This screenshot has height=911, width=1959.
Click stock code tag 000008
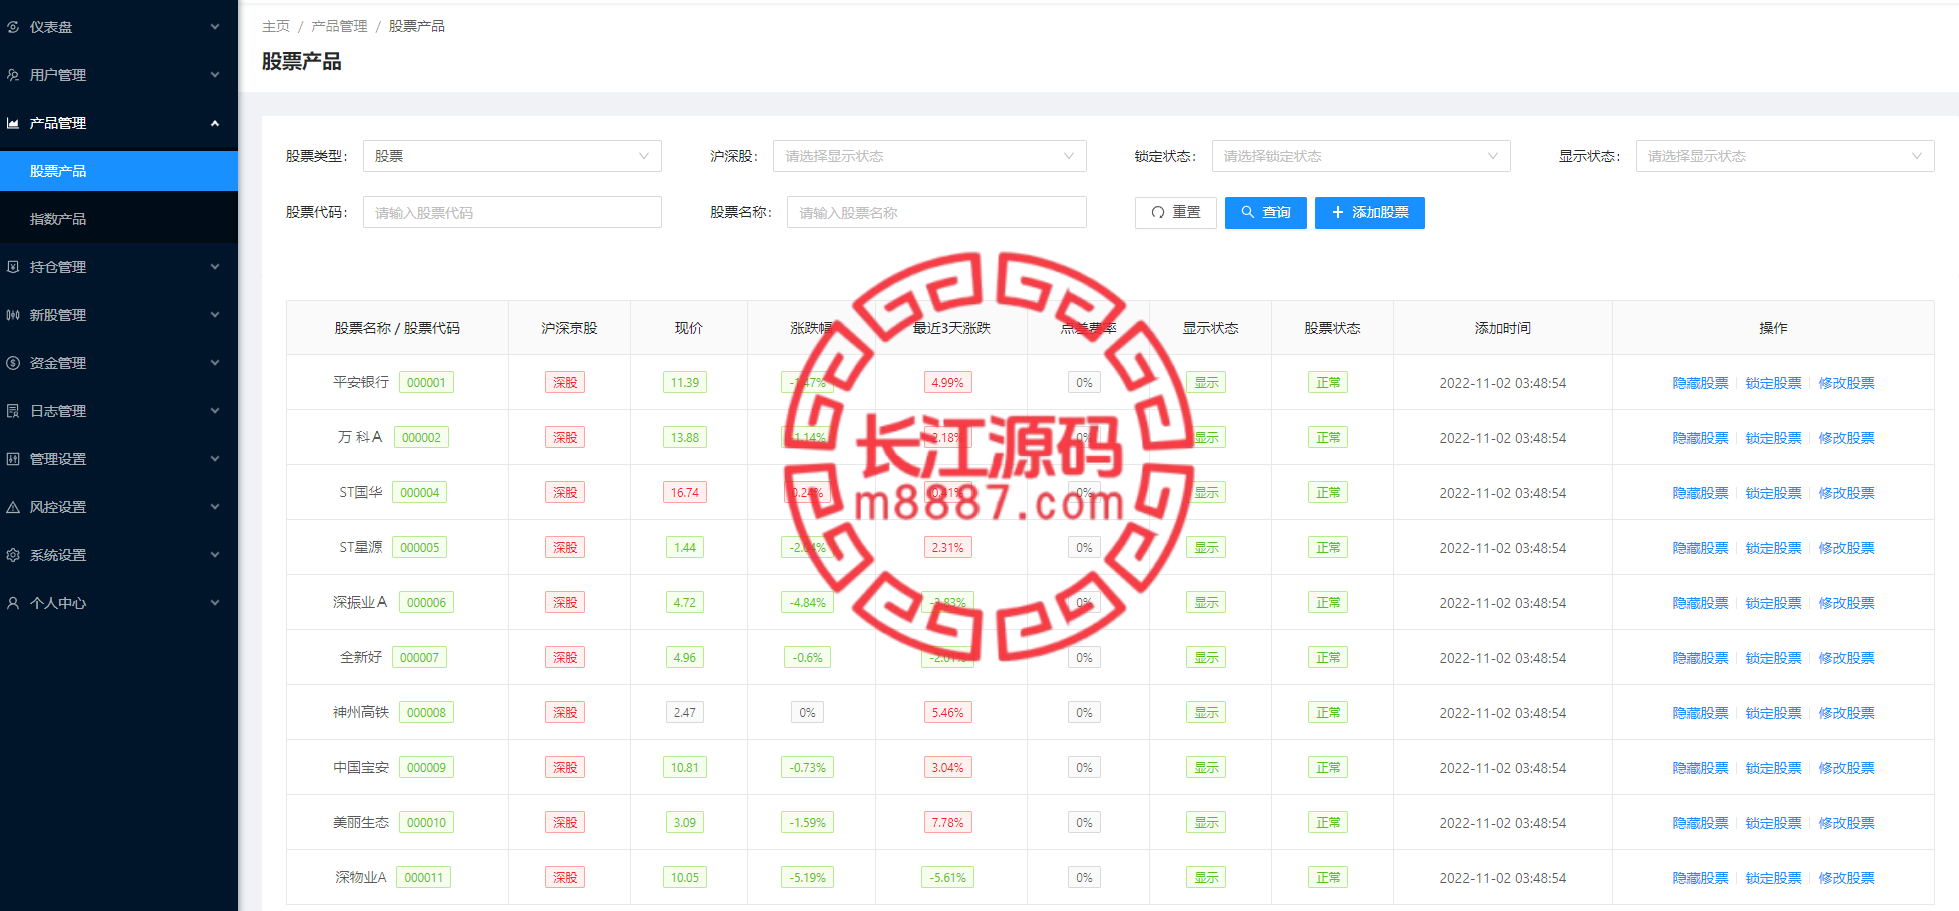click(x=426, y=712)
